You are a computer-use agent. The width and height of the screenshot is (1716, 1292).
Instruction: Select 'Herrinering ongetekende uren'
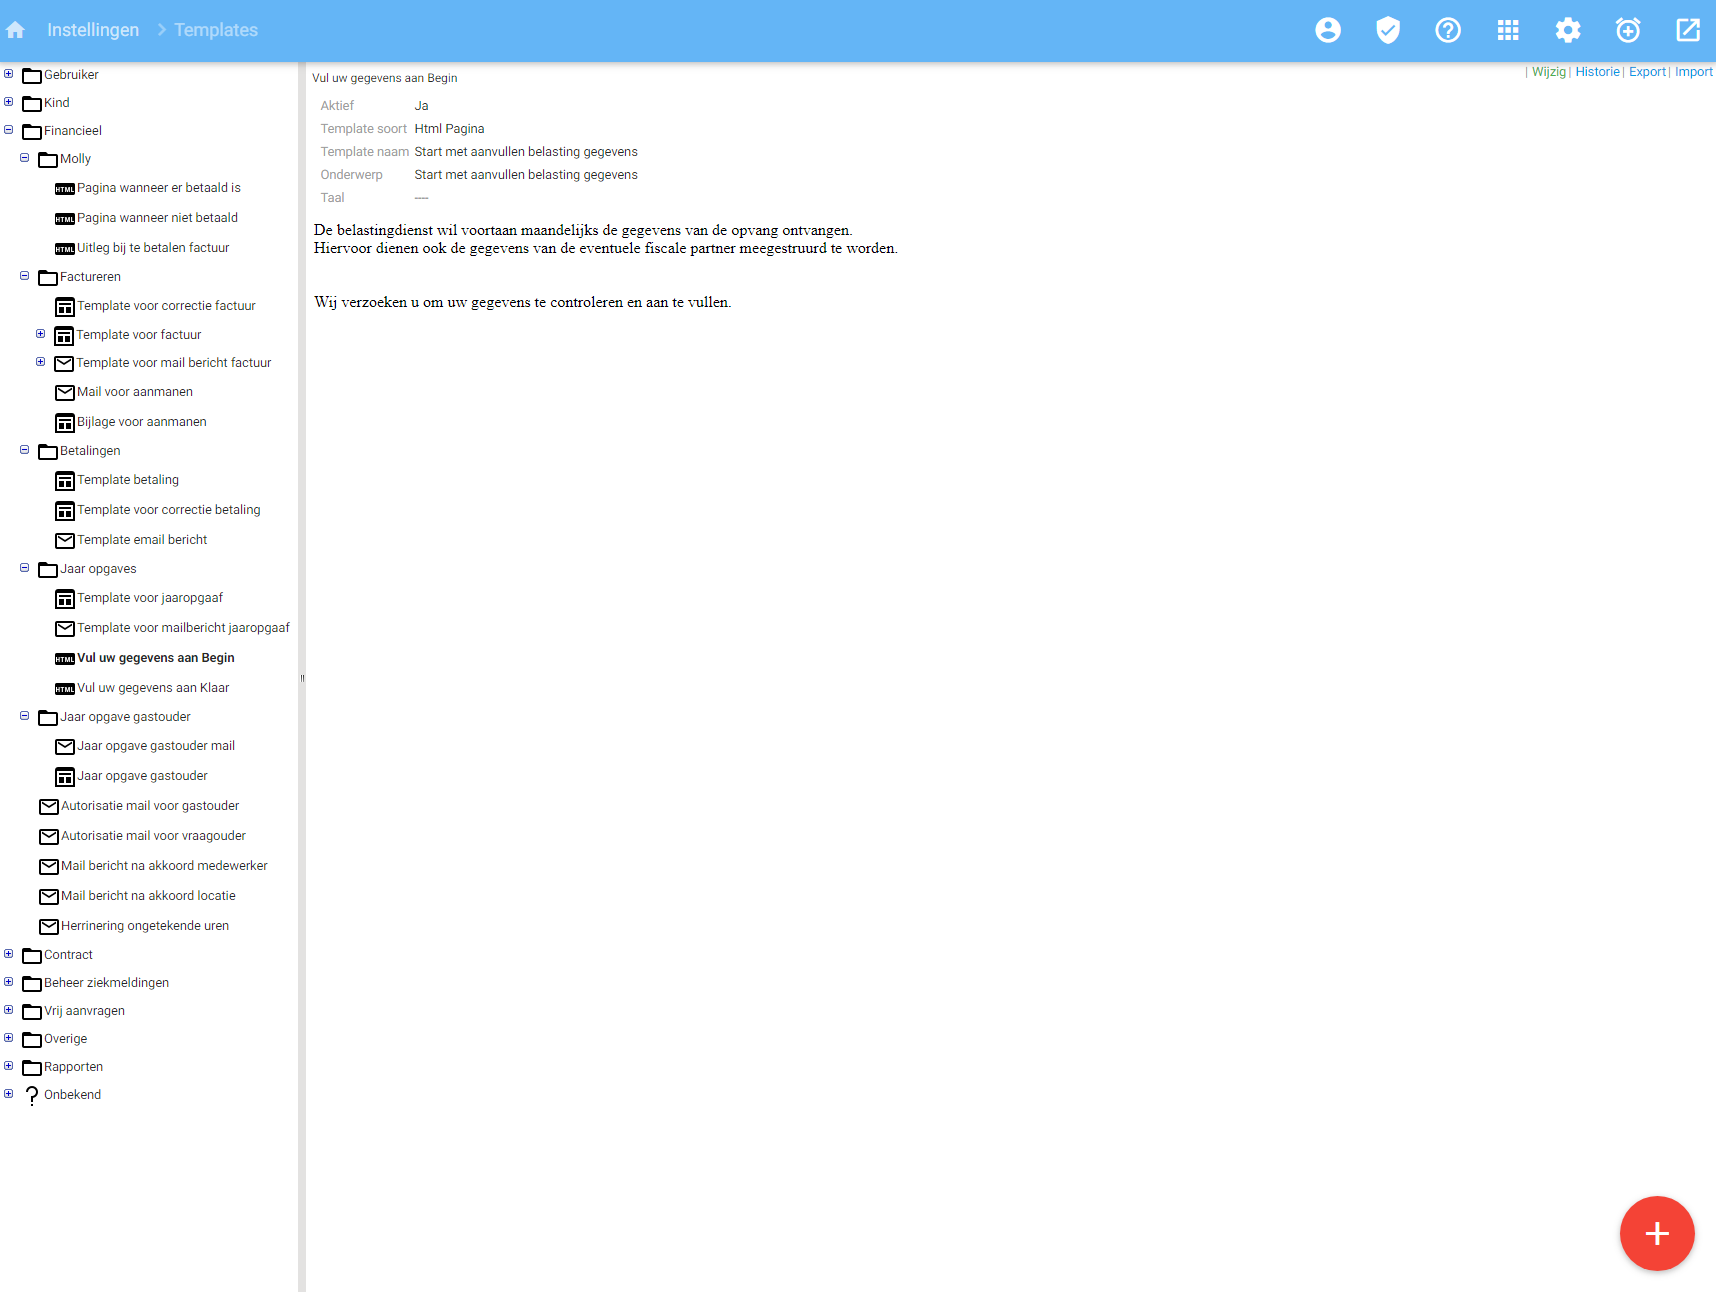[x=145, y=926]
